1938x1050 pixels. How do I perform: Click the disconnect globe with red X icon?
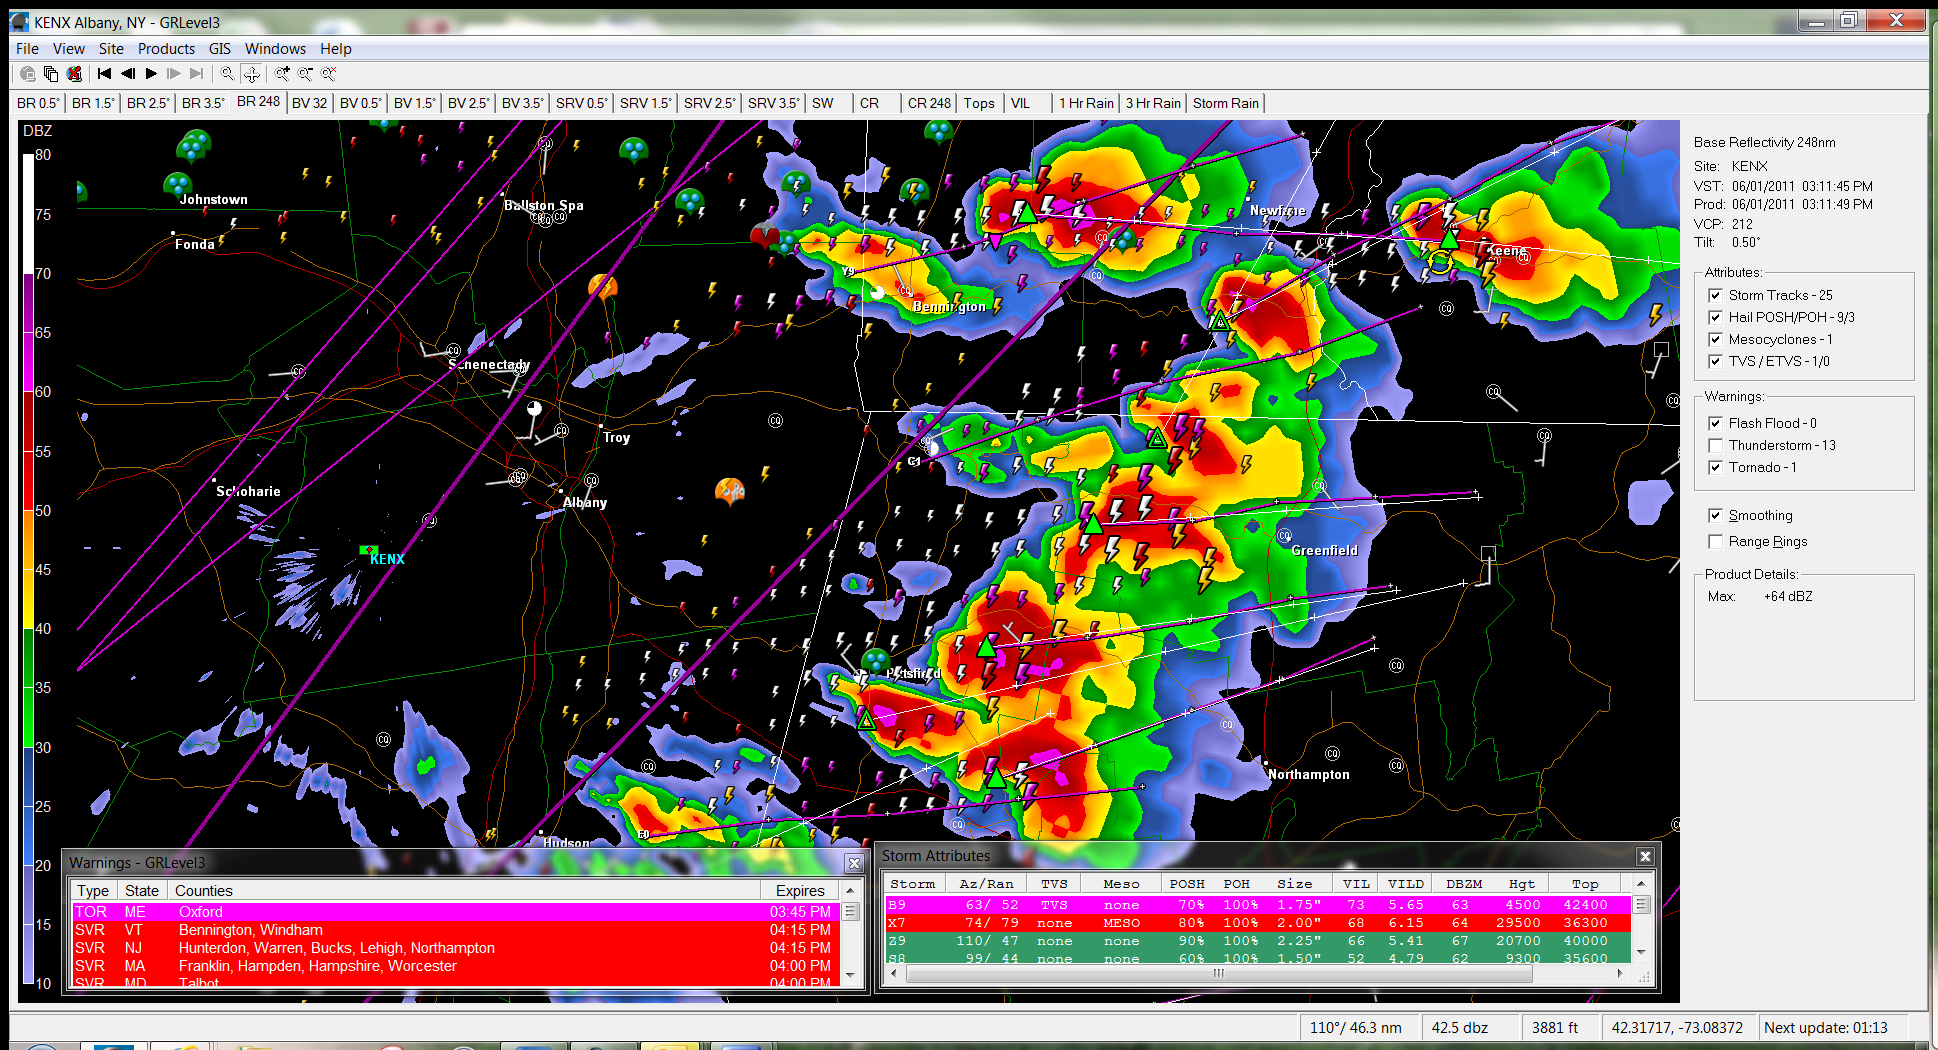[x=74, y=74]
